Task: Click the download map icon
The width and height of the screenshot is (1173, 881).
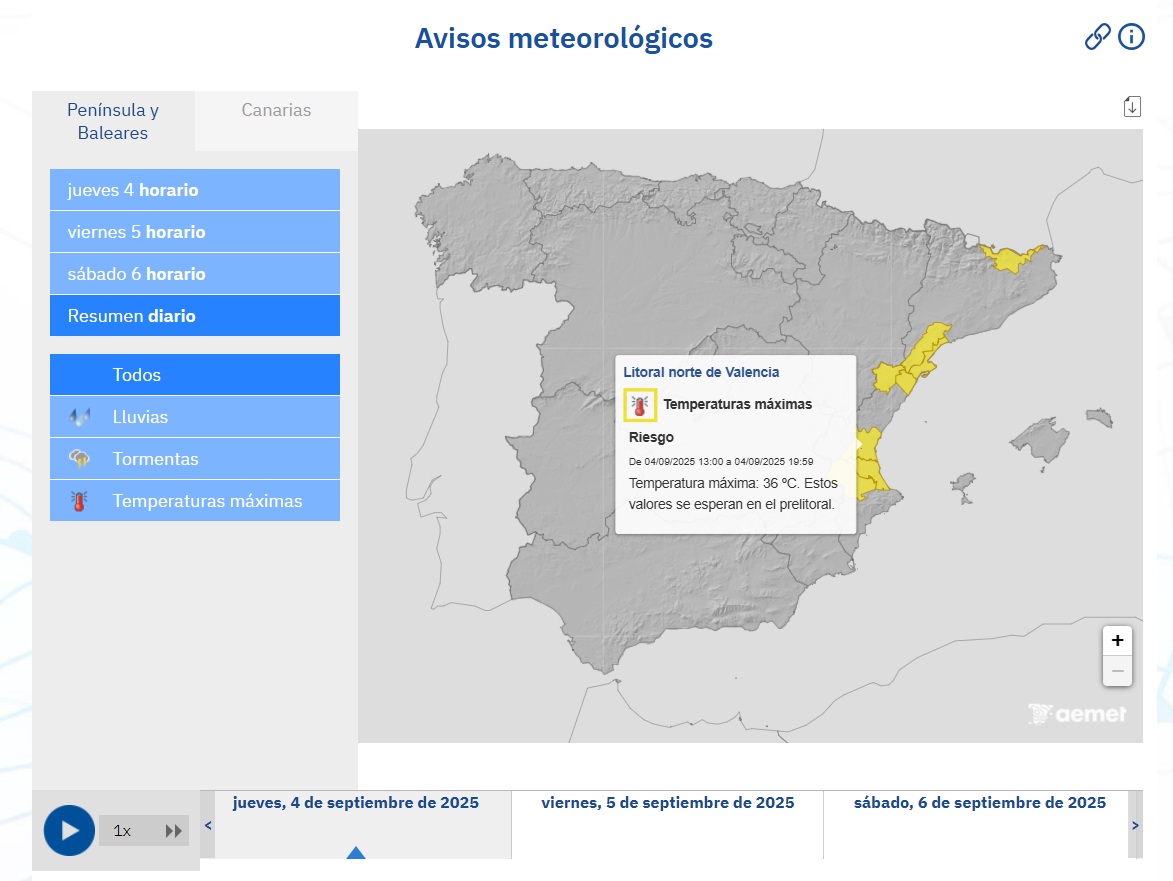Action: (1132, 106)
